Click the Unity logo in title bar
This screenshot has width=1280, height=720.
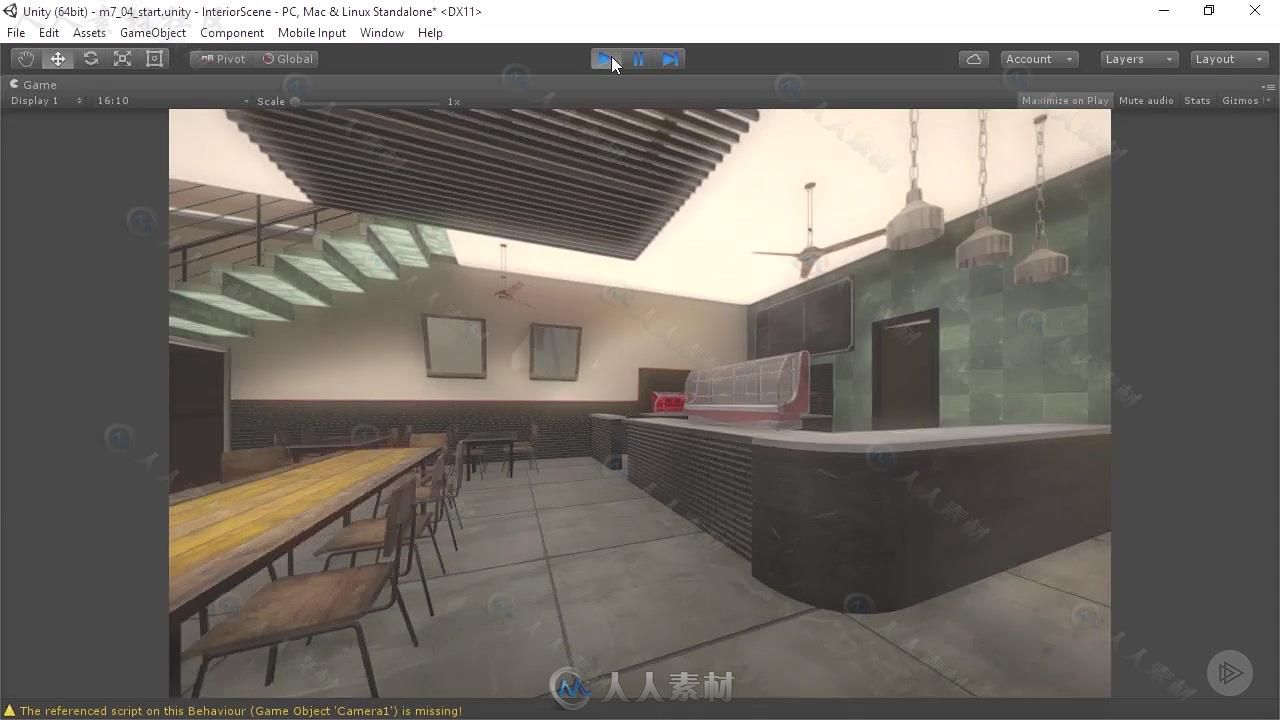(x=10, y=11)
